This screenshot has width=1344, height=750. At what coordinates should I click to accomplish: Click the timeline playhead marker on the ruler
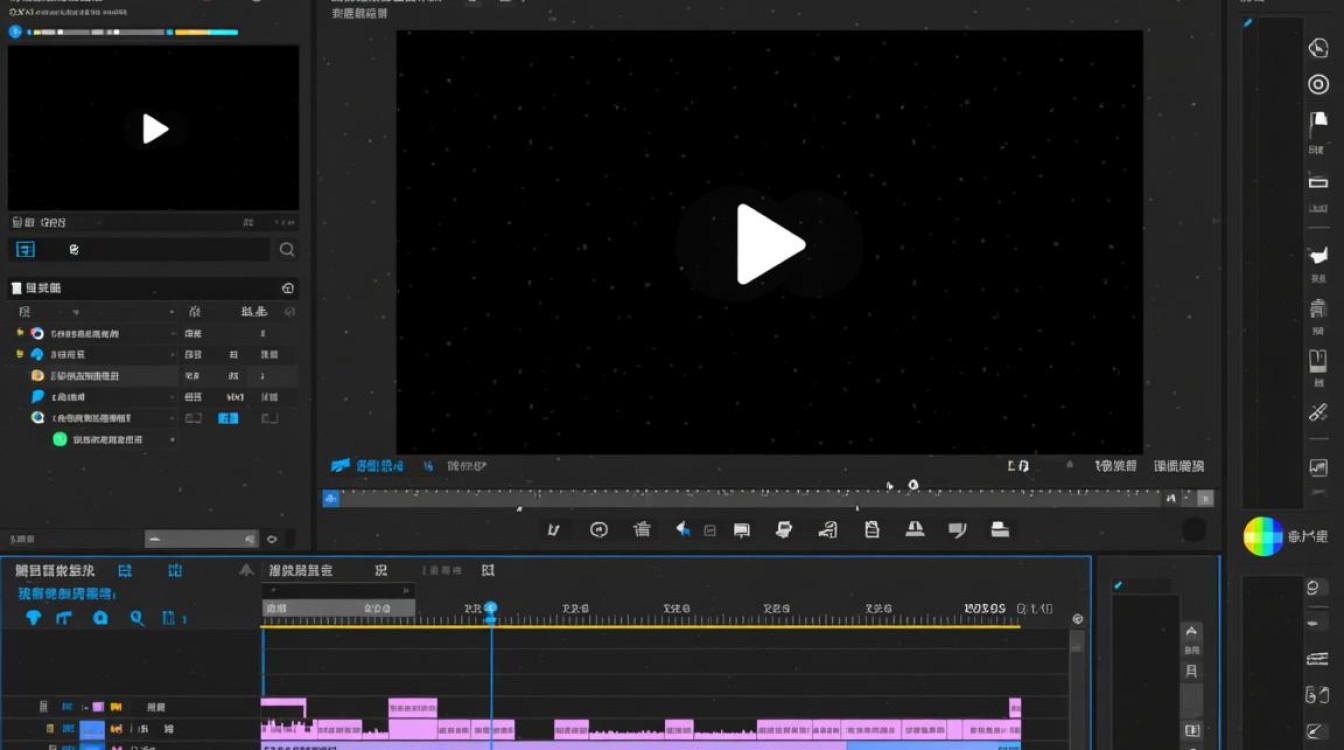[x=491, y=608]
